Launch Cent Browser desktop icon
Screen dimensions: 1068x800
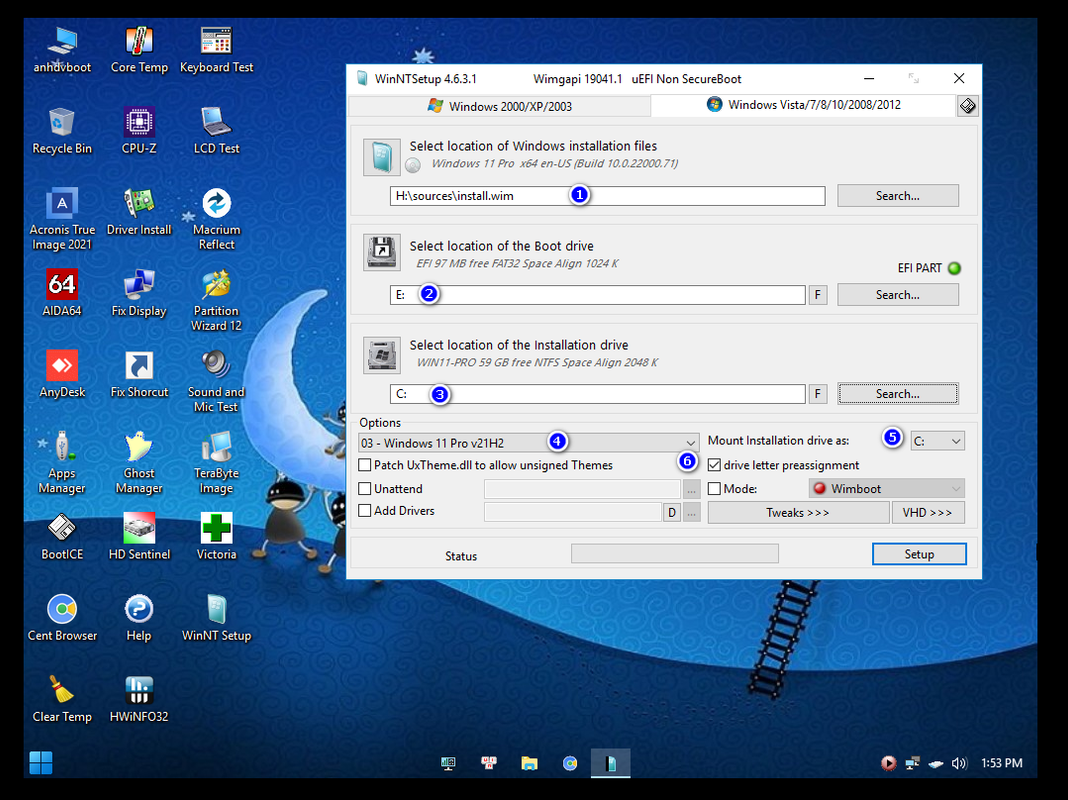point(62,618)
